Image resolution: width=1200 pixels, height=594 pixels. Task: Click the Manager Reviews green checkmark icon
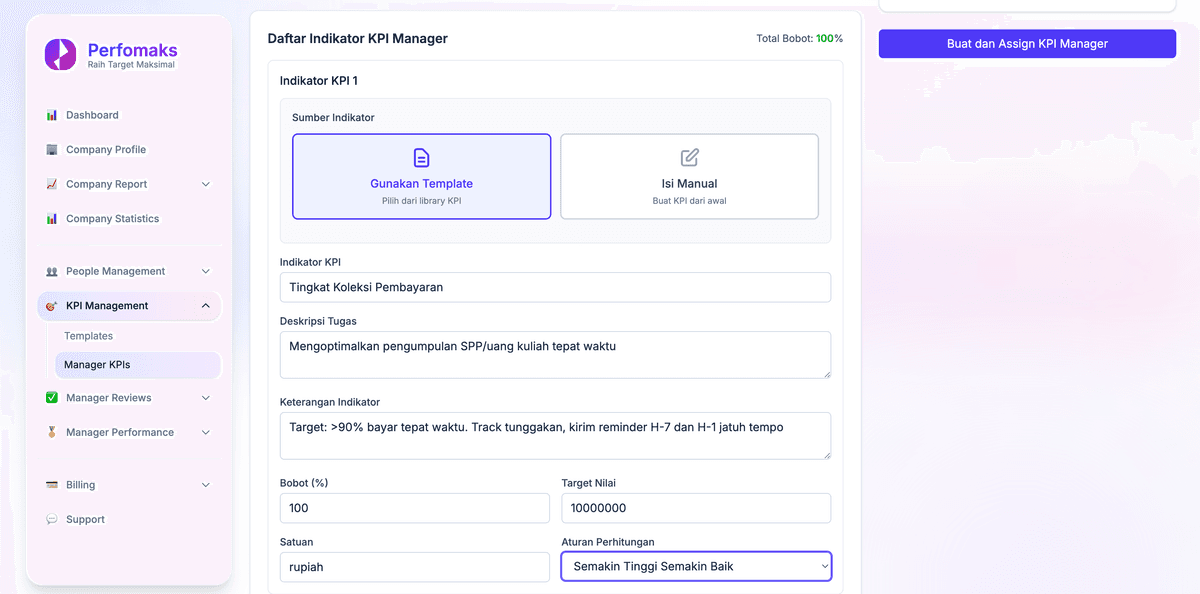pos(52,398)
